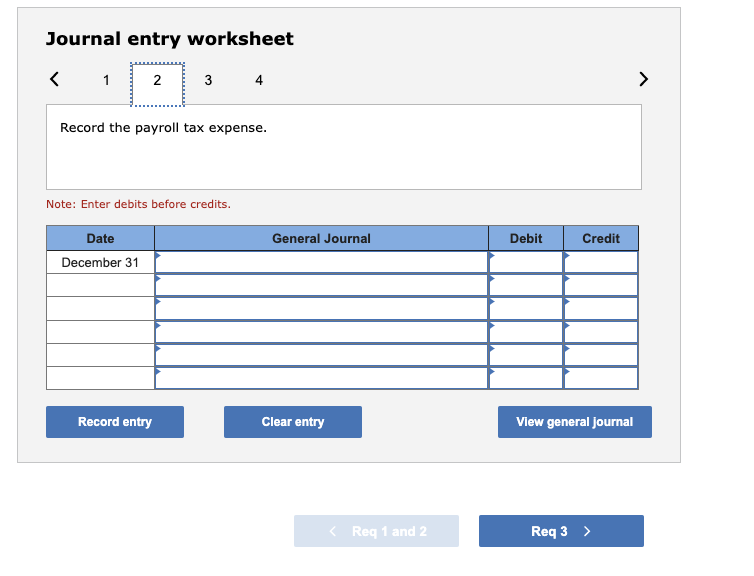The image size is (754, 576).
Task: Click Credit field in sixth row
Action: click(601, 378)
